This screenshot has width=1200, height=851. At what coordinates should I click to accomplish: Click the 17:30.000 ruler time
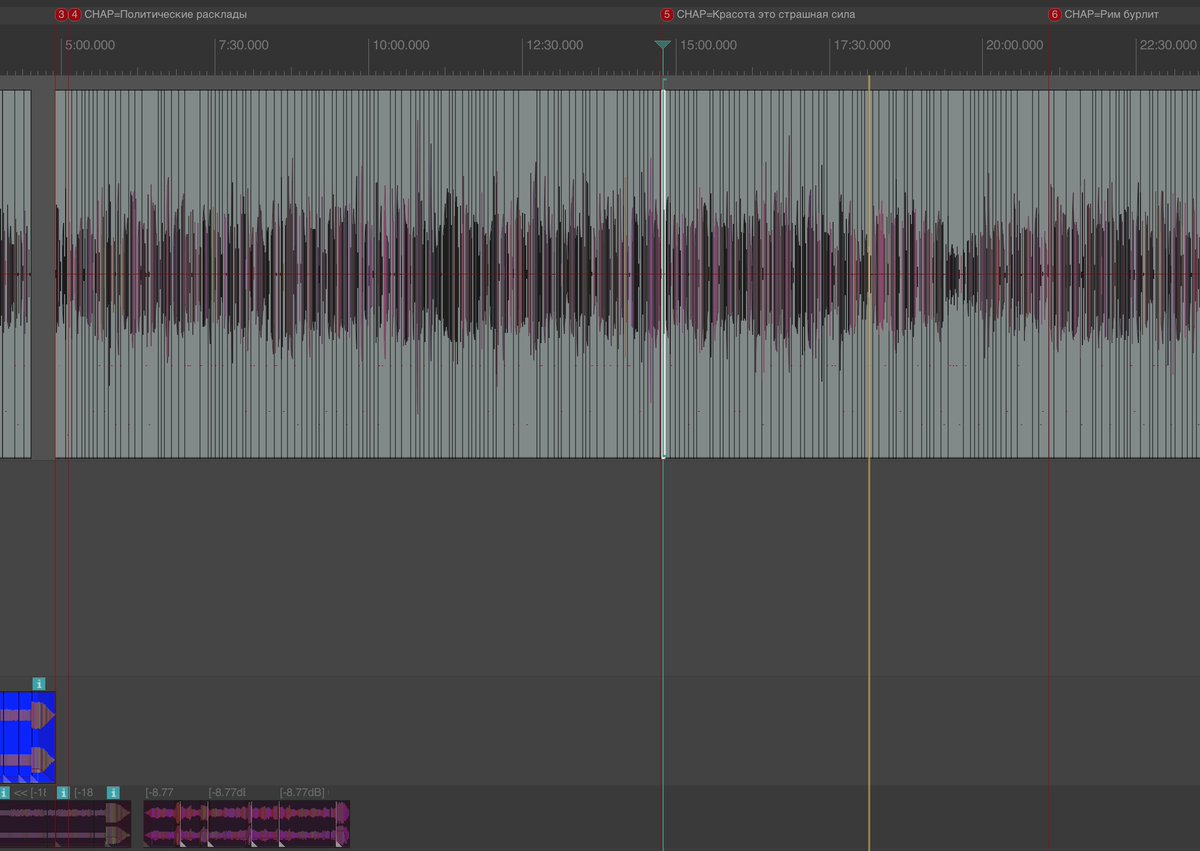tap(862, 46)
